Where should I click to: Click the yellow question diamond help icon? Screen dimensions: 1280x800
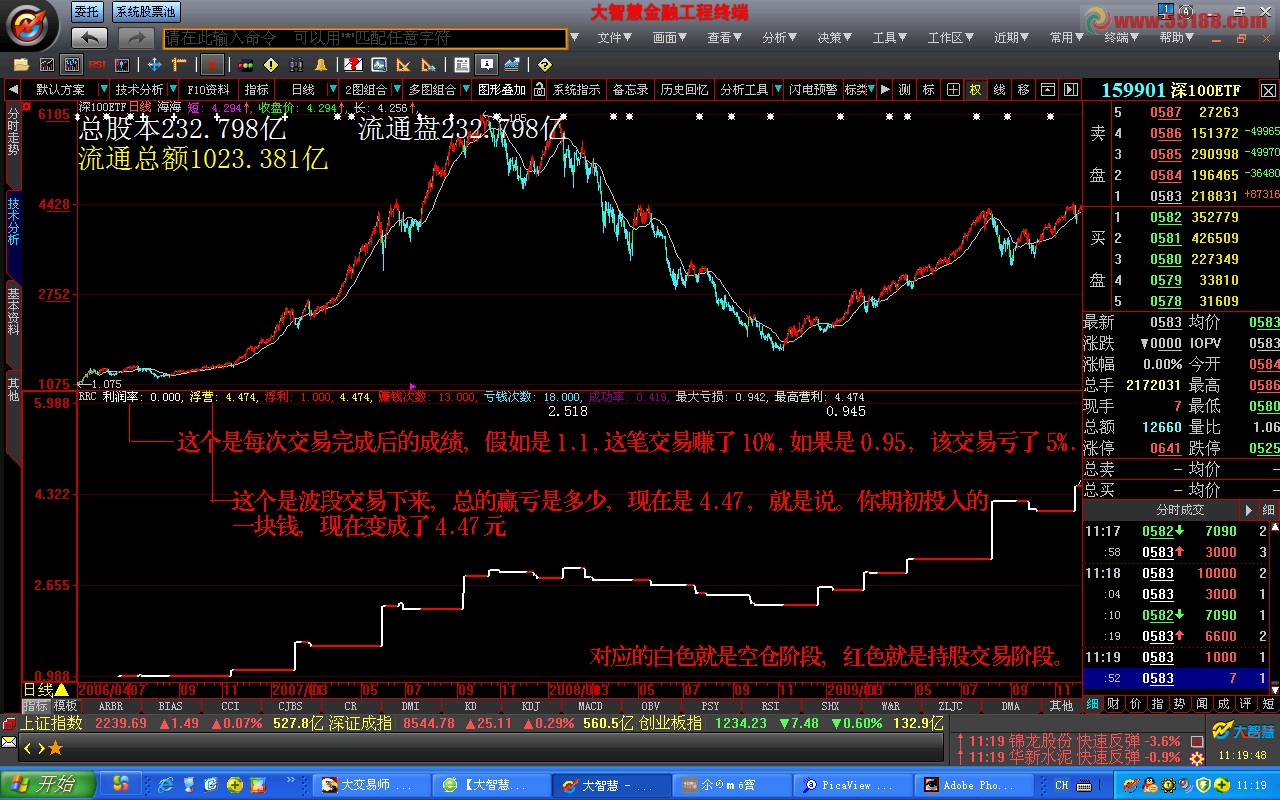click(544, 65)
